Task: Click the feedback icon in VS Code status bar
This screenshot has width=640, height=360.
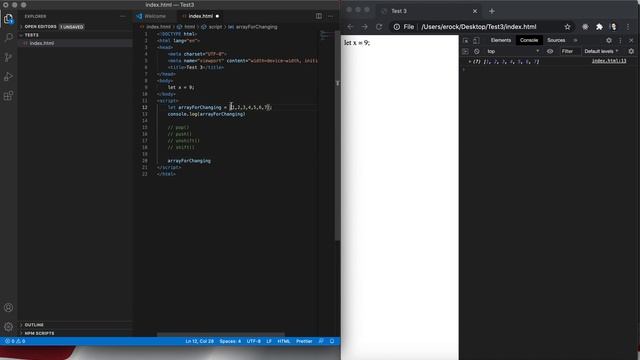Action: pos(321,341)
